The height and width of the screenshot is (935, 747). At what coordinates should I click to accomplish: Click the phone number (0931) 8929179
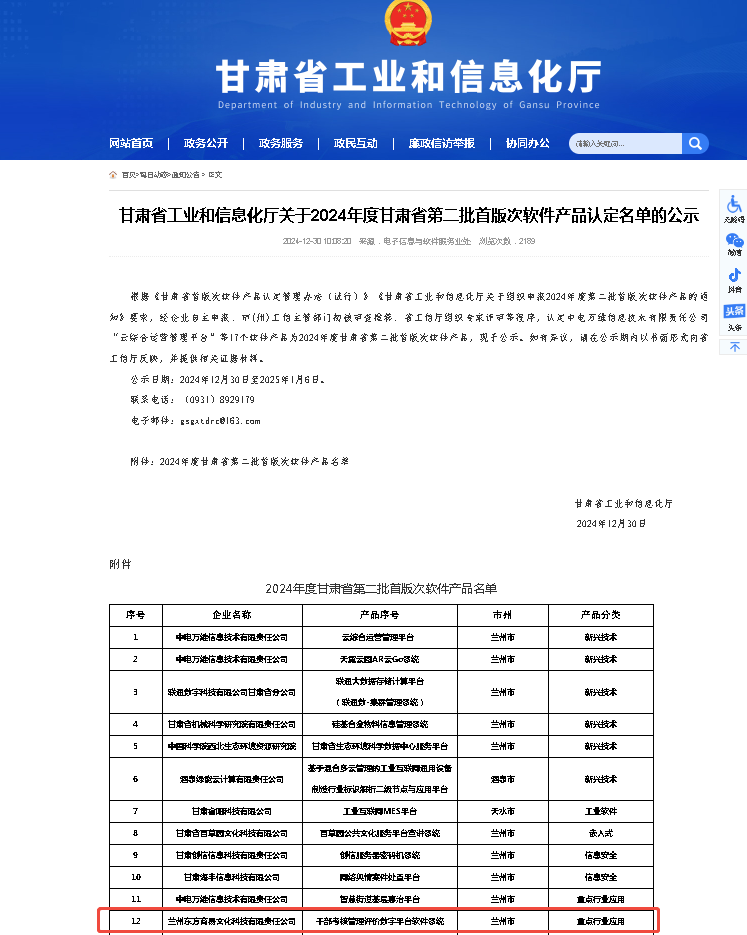tap(220, 400)
